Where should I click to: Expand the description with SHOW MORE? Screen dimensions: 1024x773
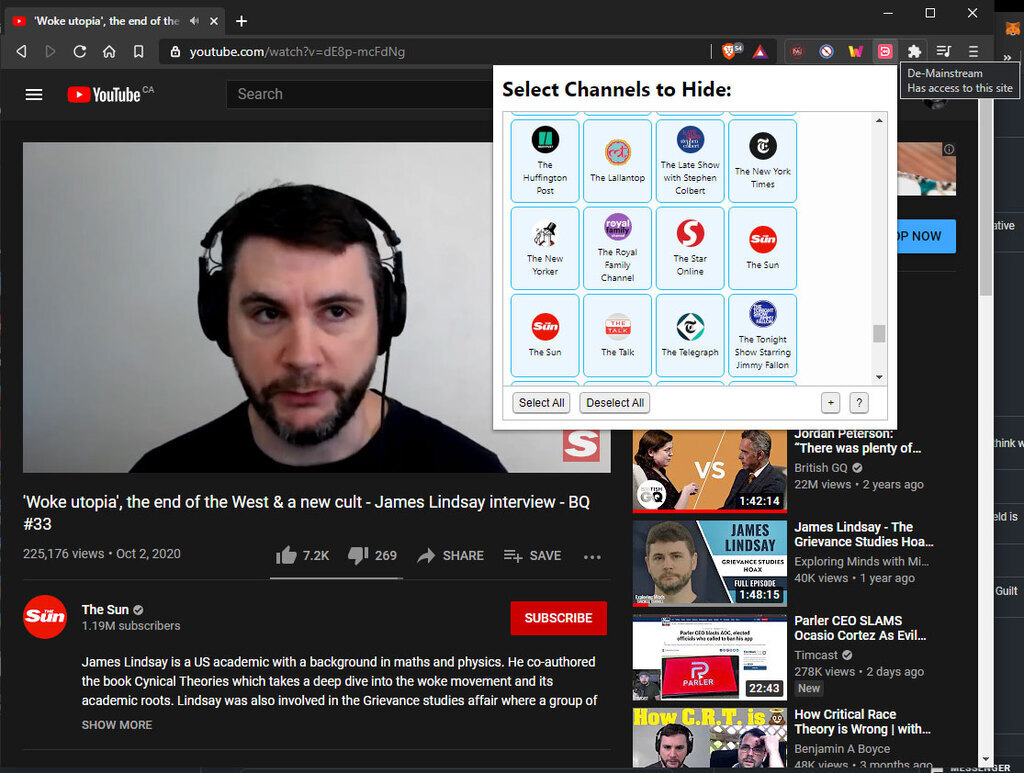pyautogui.click(x=117, y=725)
